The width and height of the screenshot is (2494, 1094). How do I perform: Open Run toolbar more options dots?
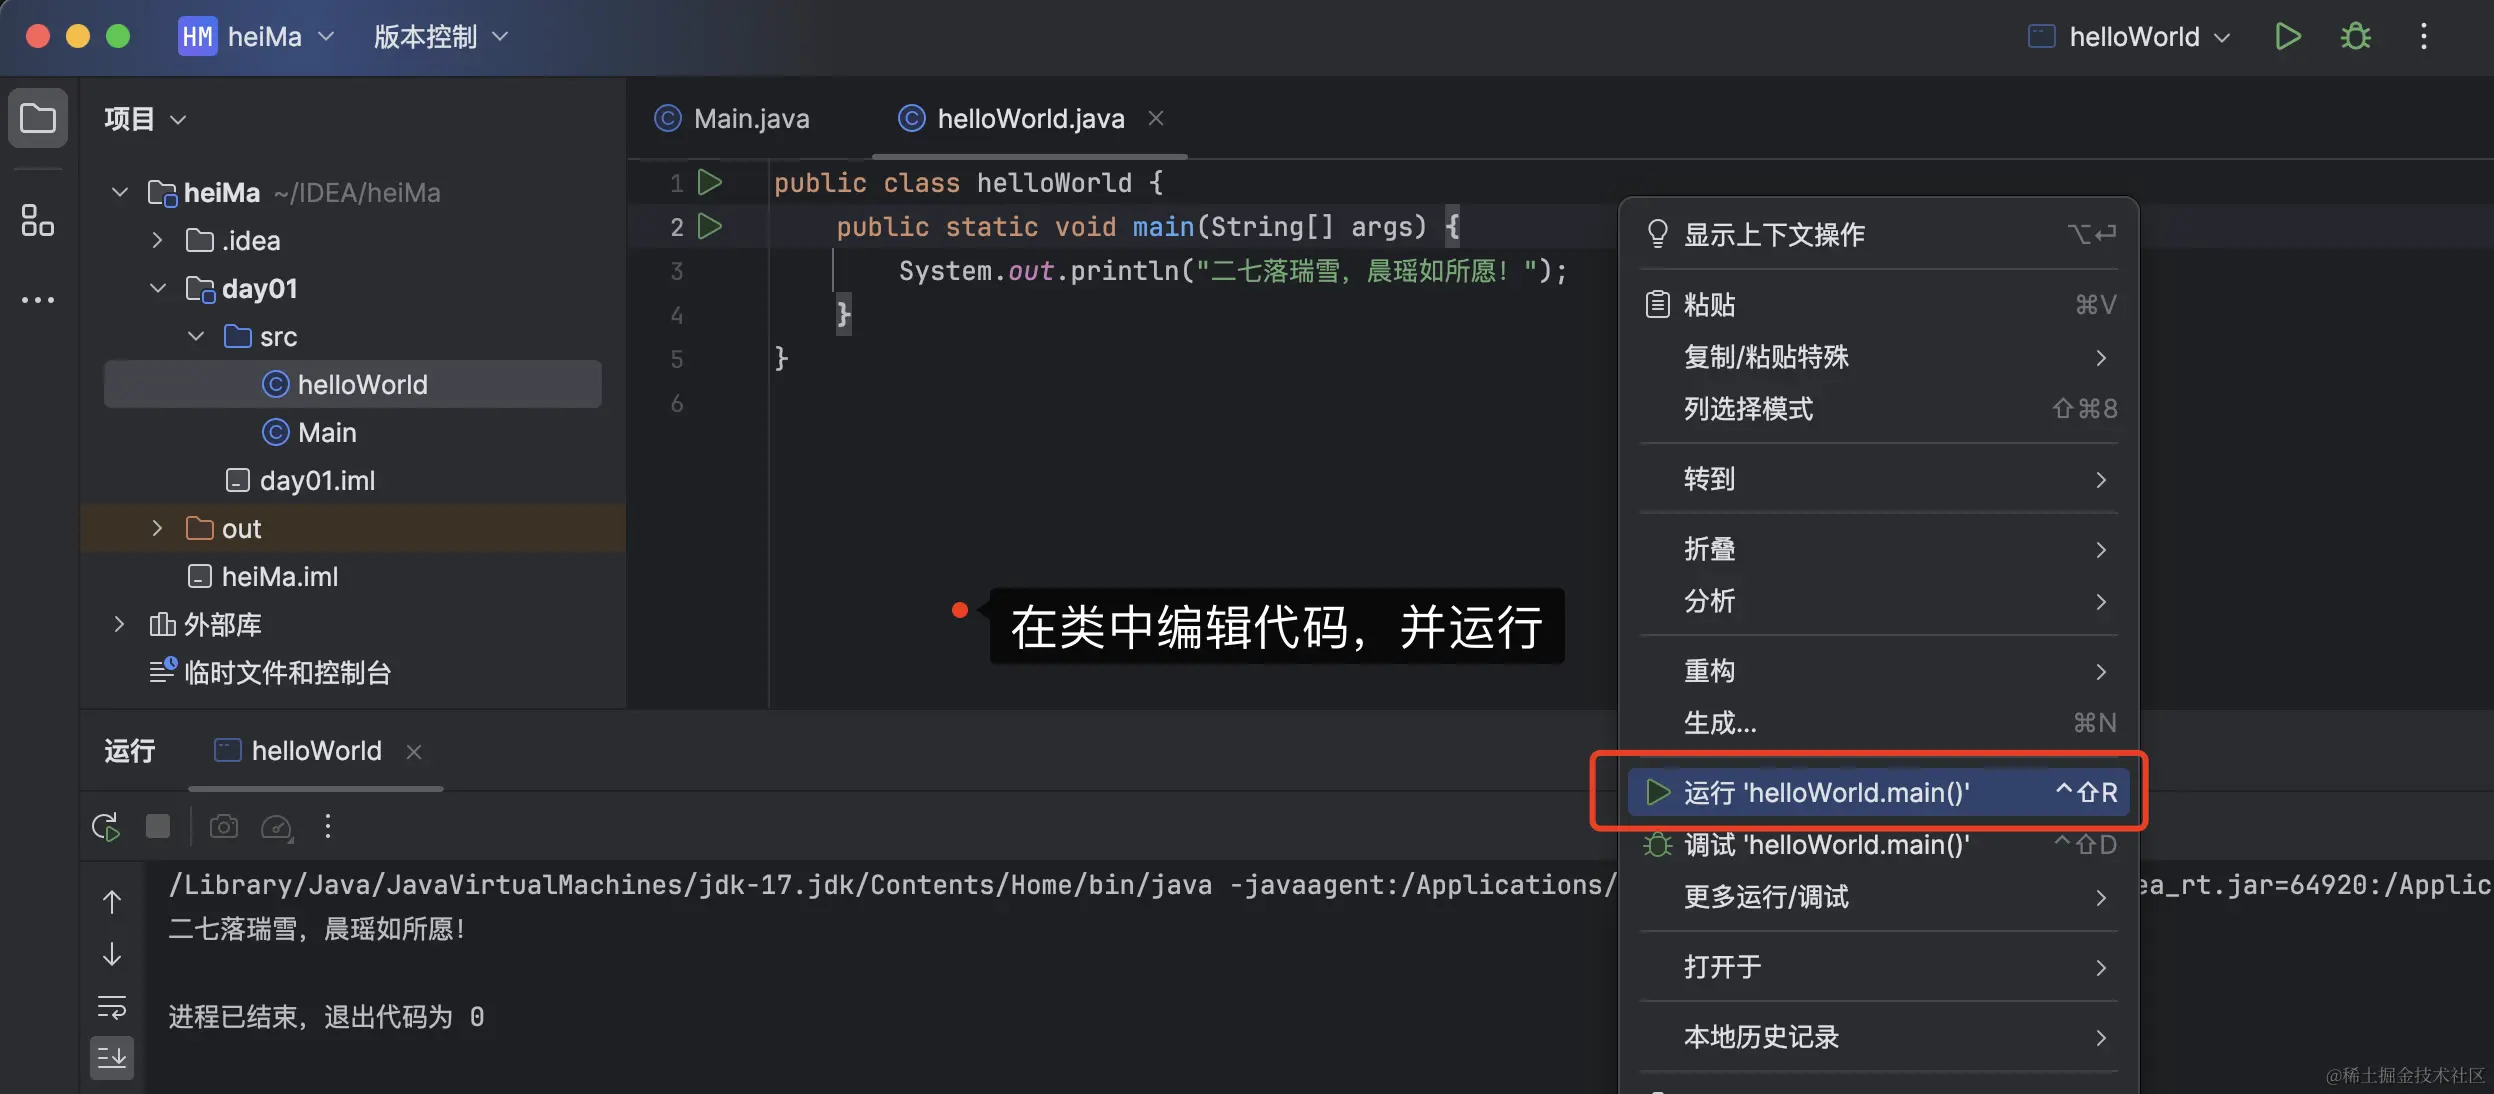(x=328, y=825)
